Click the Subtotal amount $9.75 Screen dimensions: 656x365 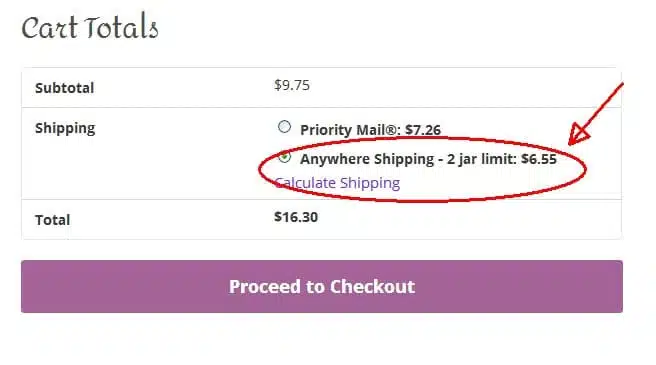(x=292, y=85)
